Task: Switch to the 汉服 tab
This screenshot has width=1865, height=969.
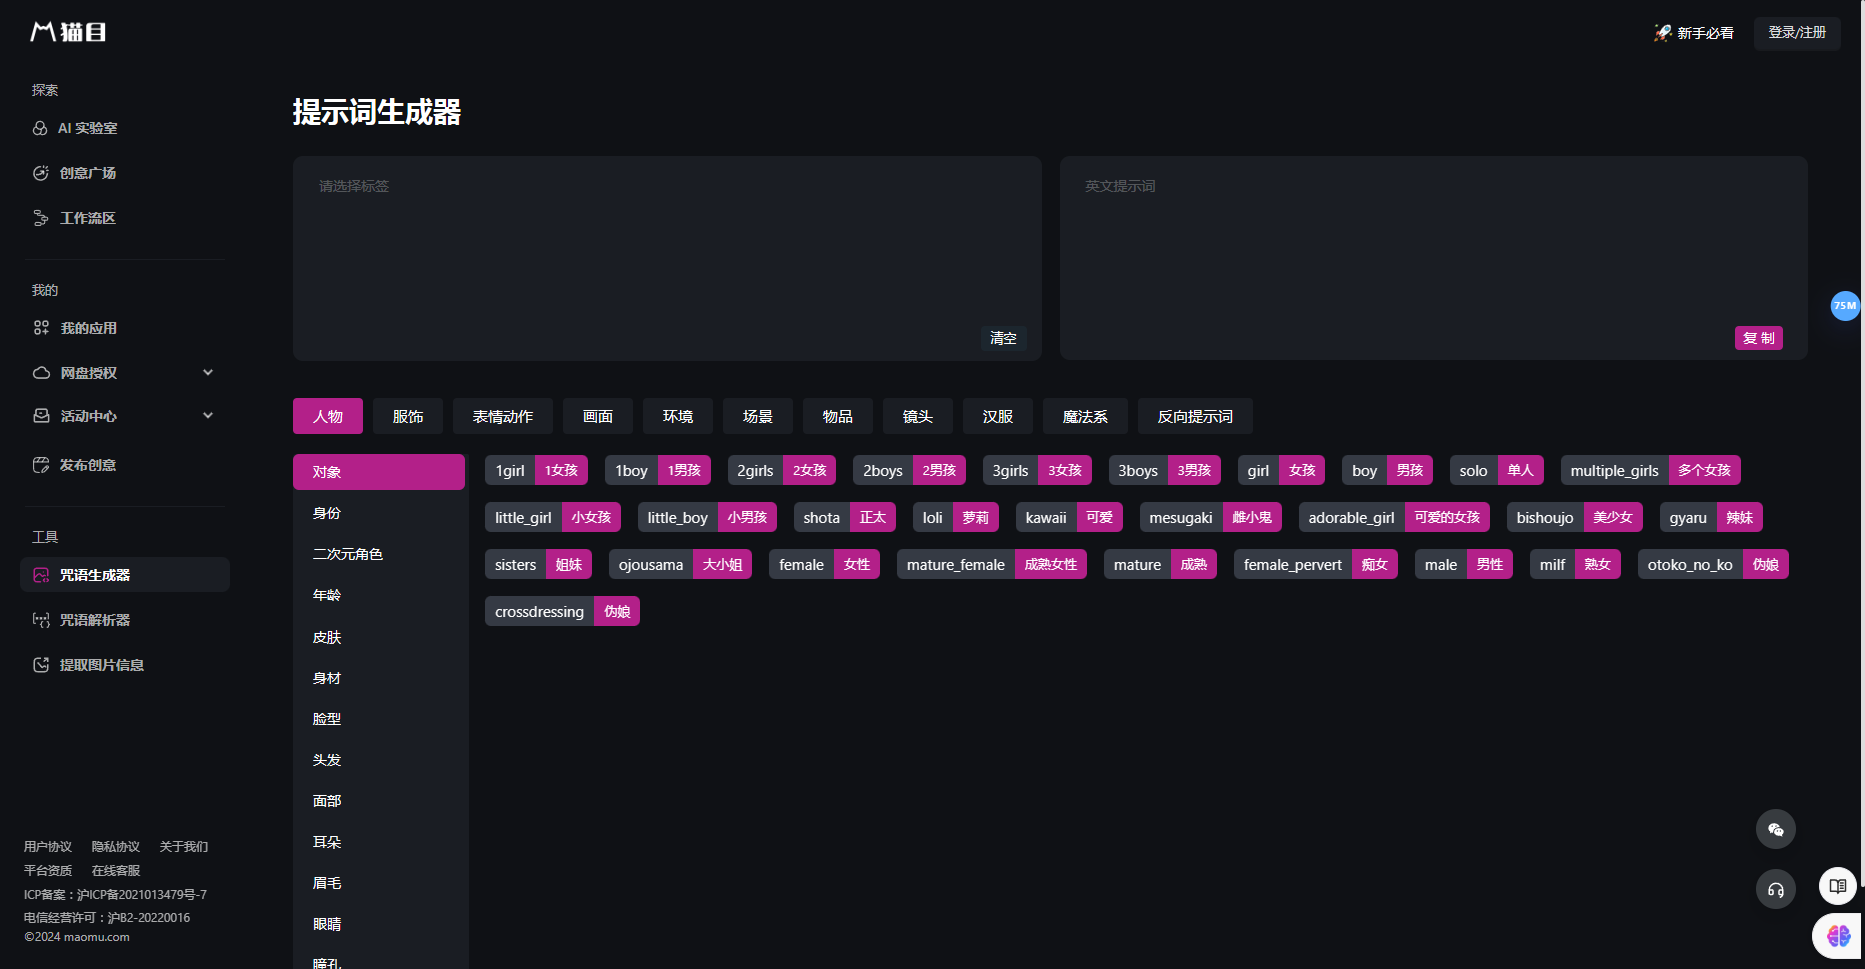Action: [998, 416]
